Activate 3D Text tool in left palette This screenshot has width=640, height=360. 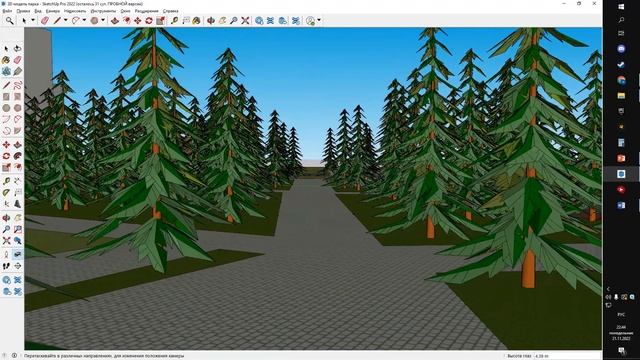pos(18,204)
